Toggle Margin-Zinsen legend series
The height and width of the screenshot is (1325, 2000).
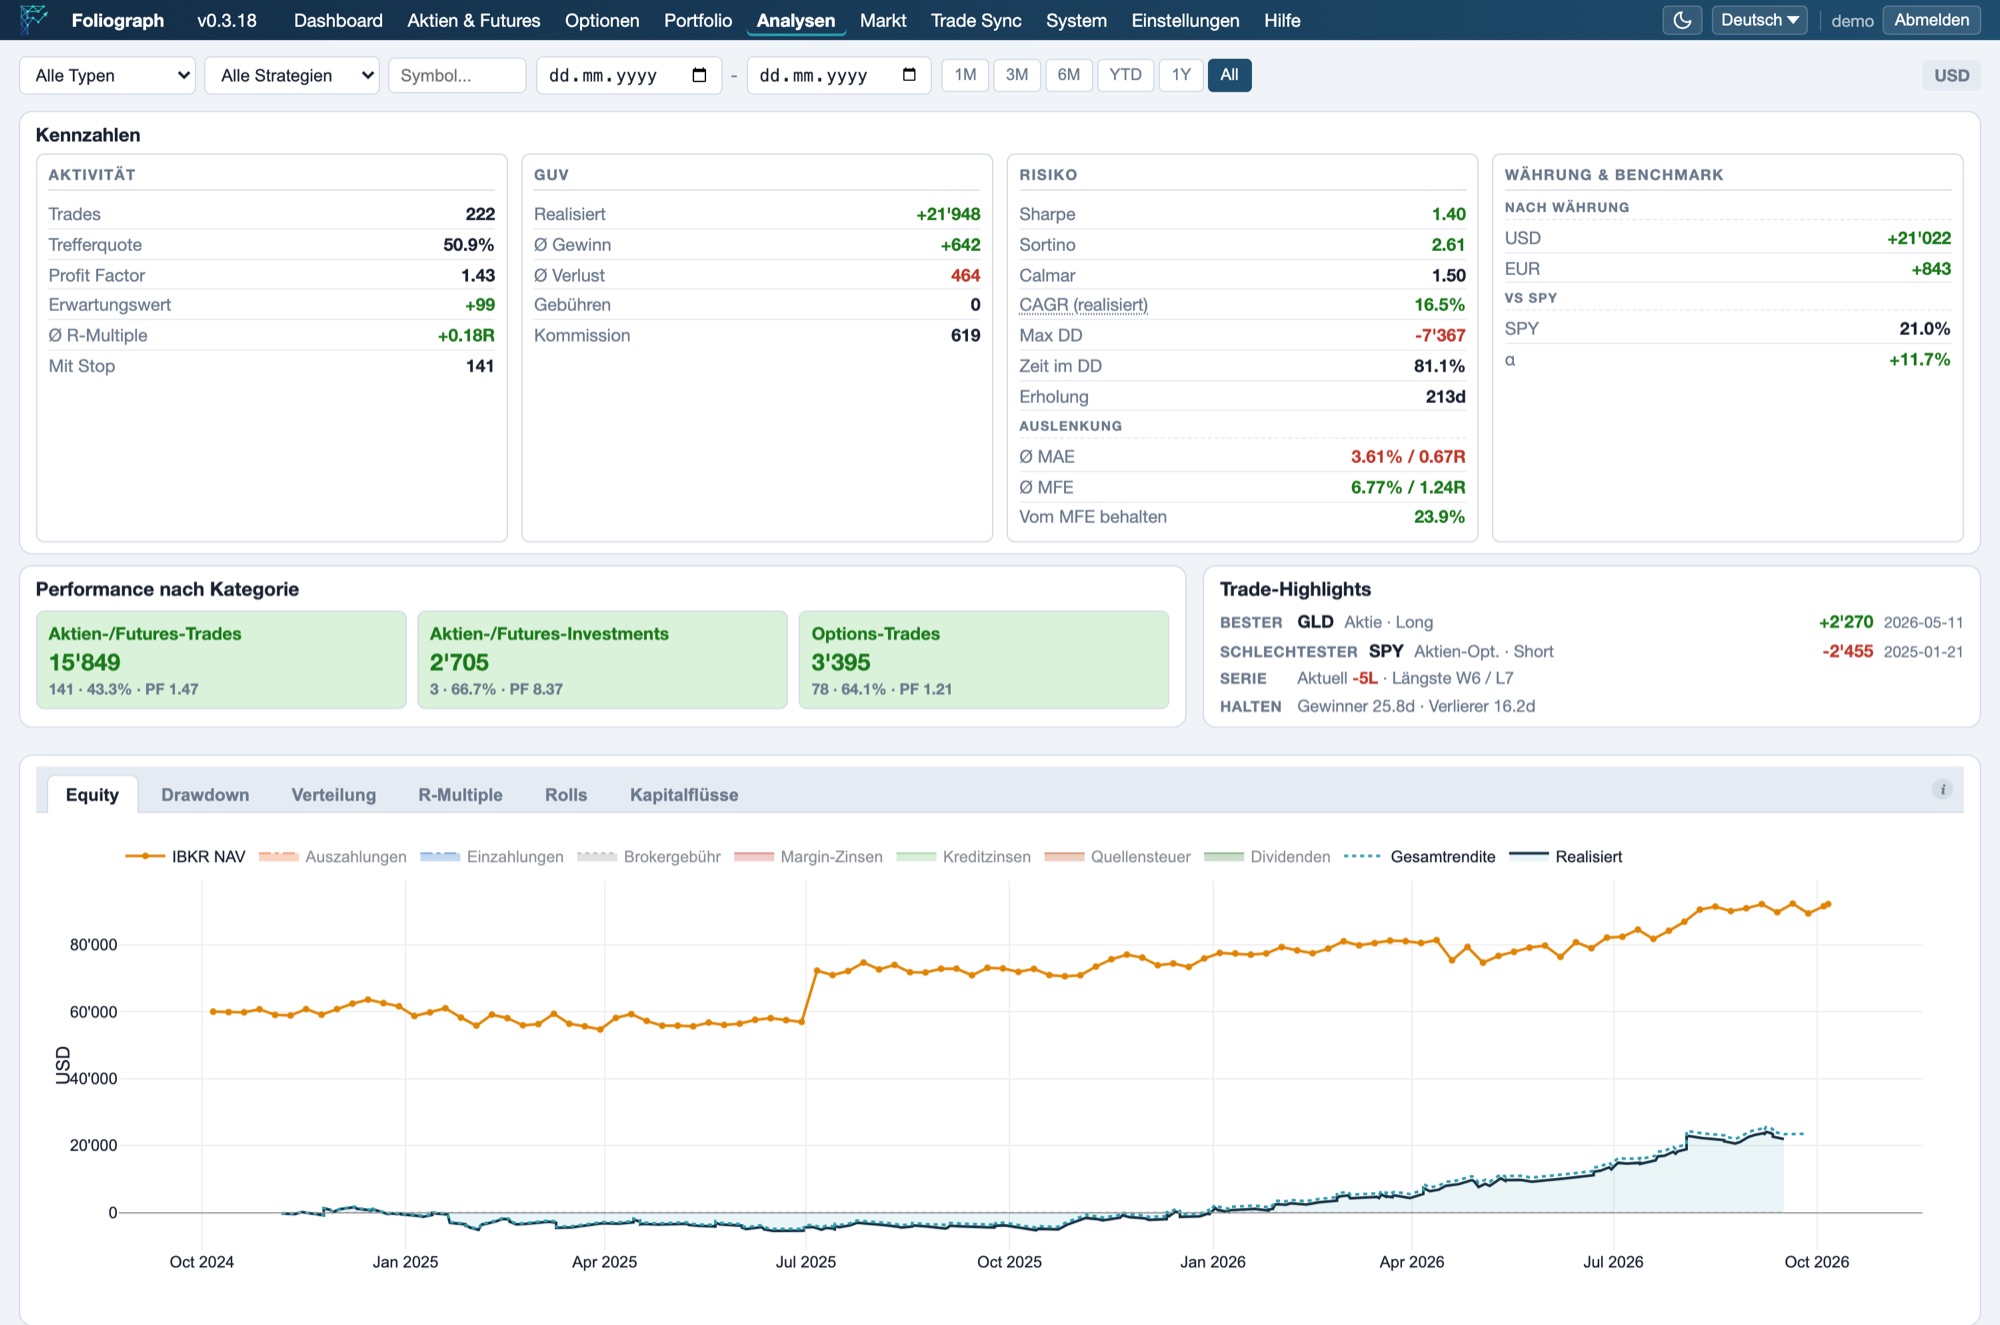click(808, 857)
